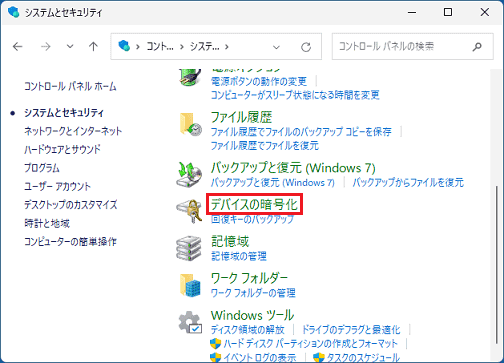Image resolution: width=504 pixels, height=363 pixels.
Task: Open バックアップからファイルを復元 link
Action: point(408,182)
